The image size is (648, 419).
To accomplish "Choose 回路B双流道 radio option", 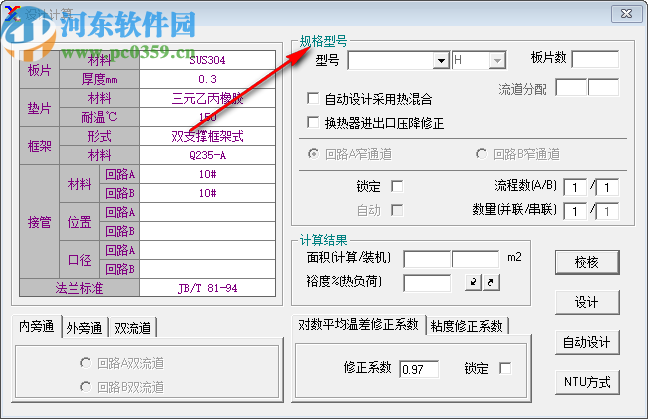I will 86,387.
